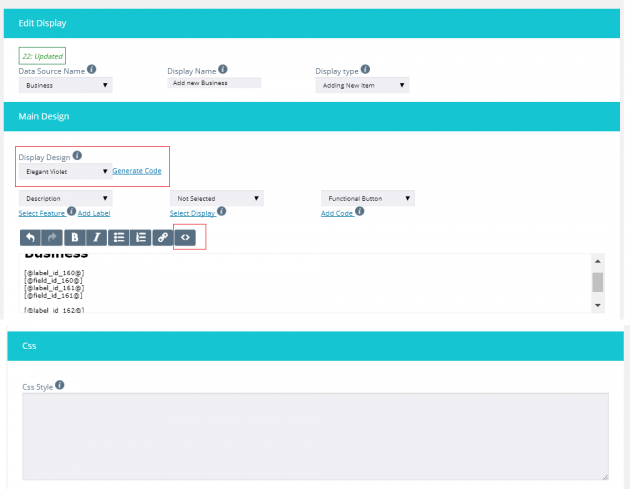Click the [@field_id_160@] placeholder text
This screenshot has width=630, height=489.
[53, 280]
